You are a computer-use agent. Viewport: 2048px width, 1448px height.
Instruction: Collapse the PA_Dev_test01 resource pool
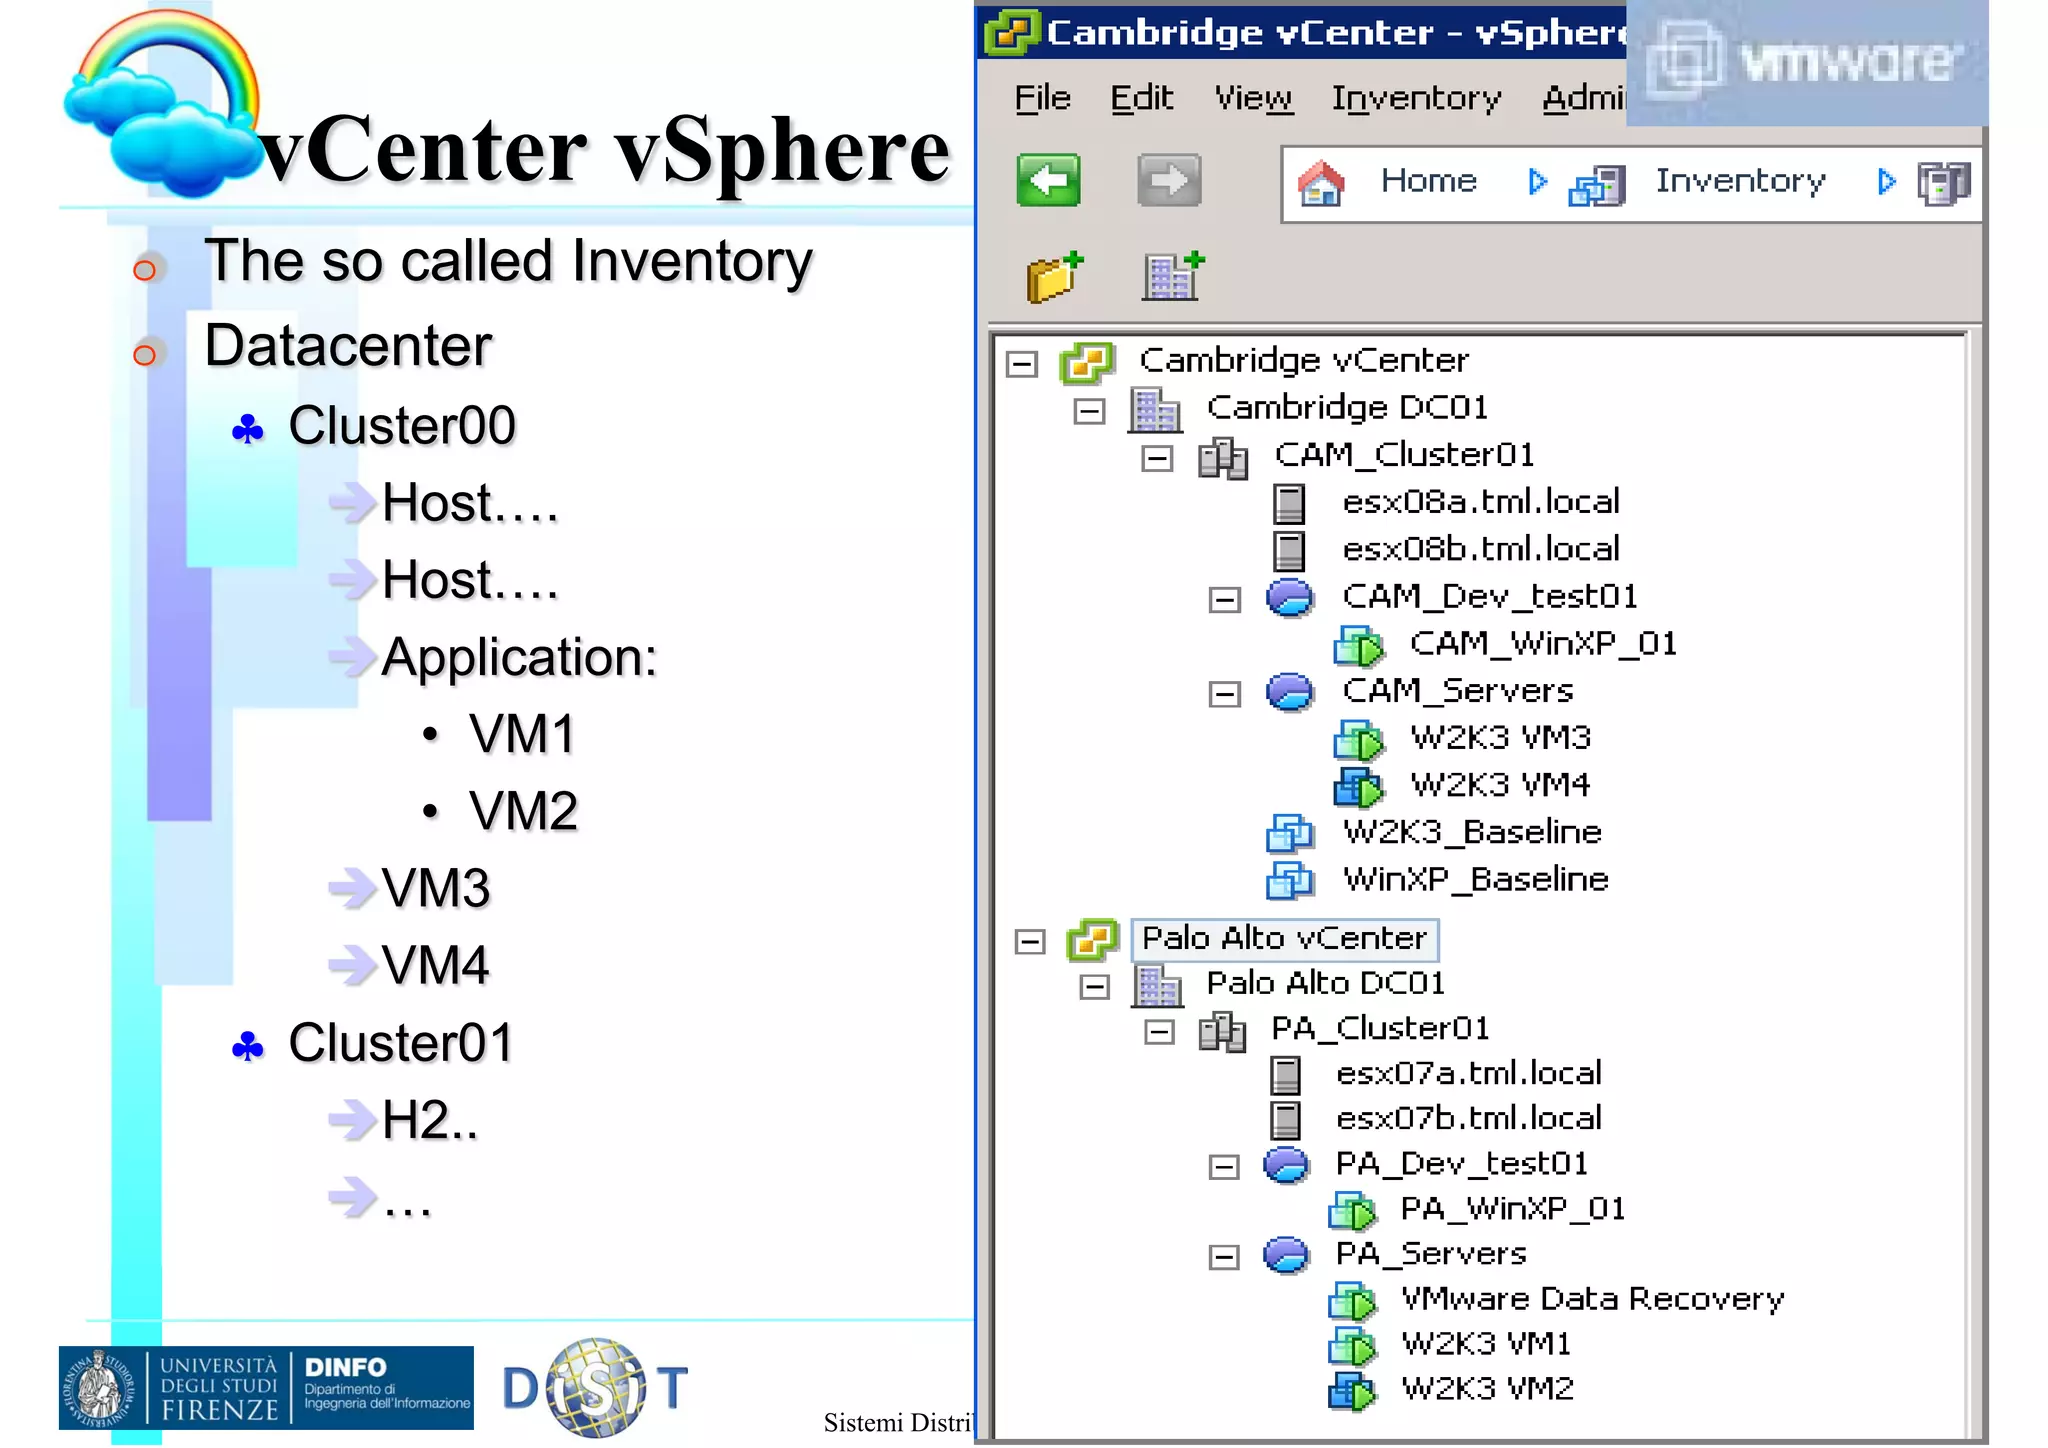pyautogui.click(x=1223, y=1167)
